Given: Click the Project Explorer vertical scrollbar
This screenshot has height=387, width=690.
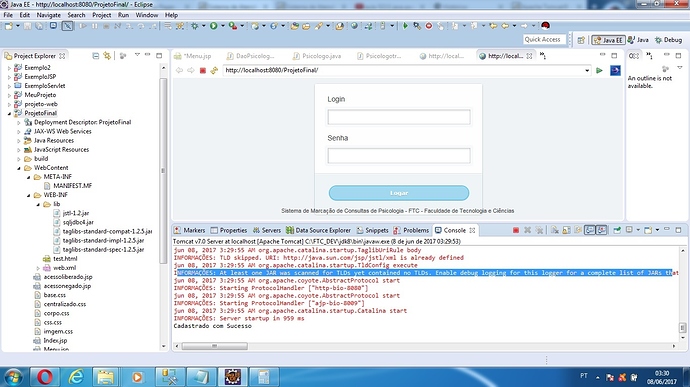Looking at the screenshot, I should [163, 171].
